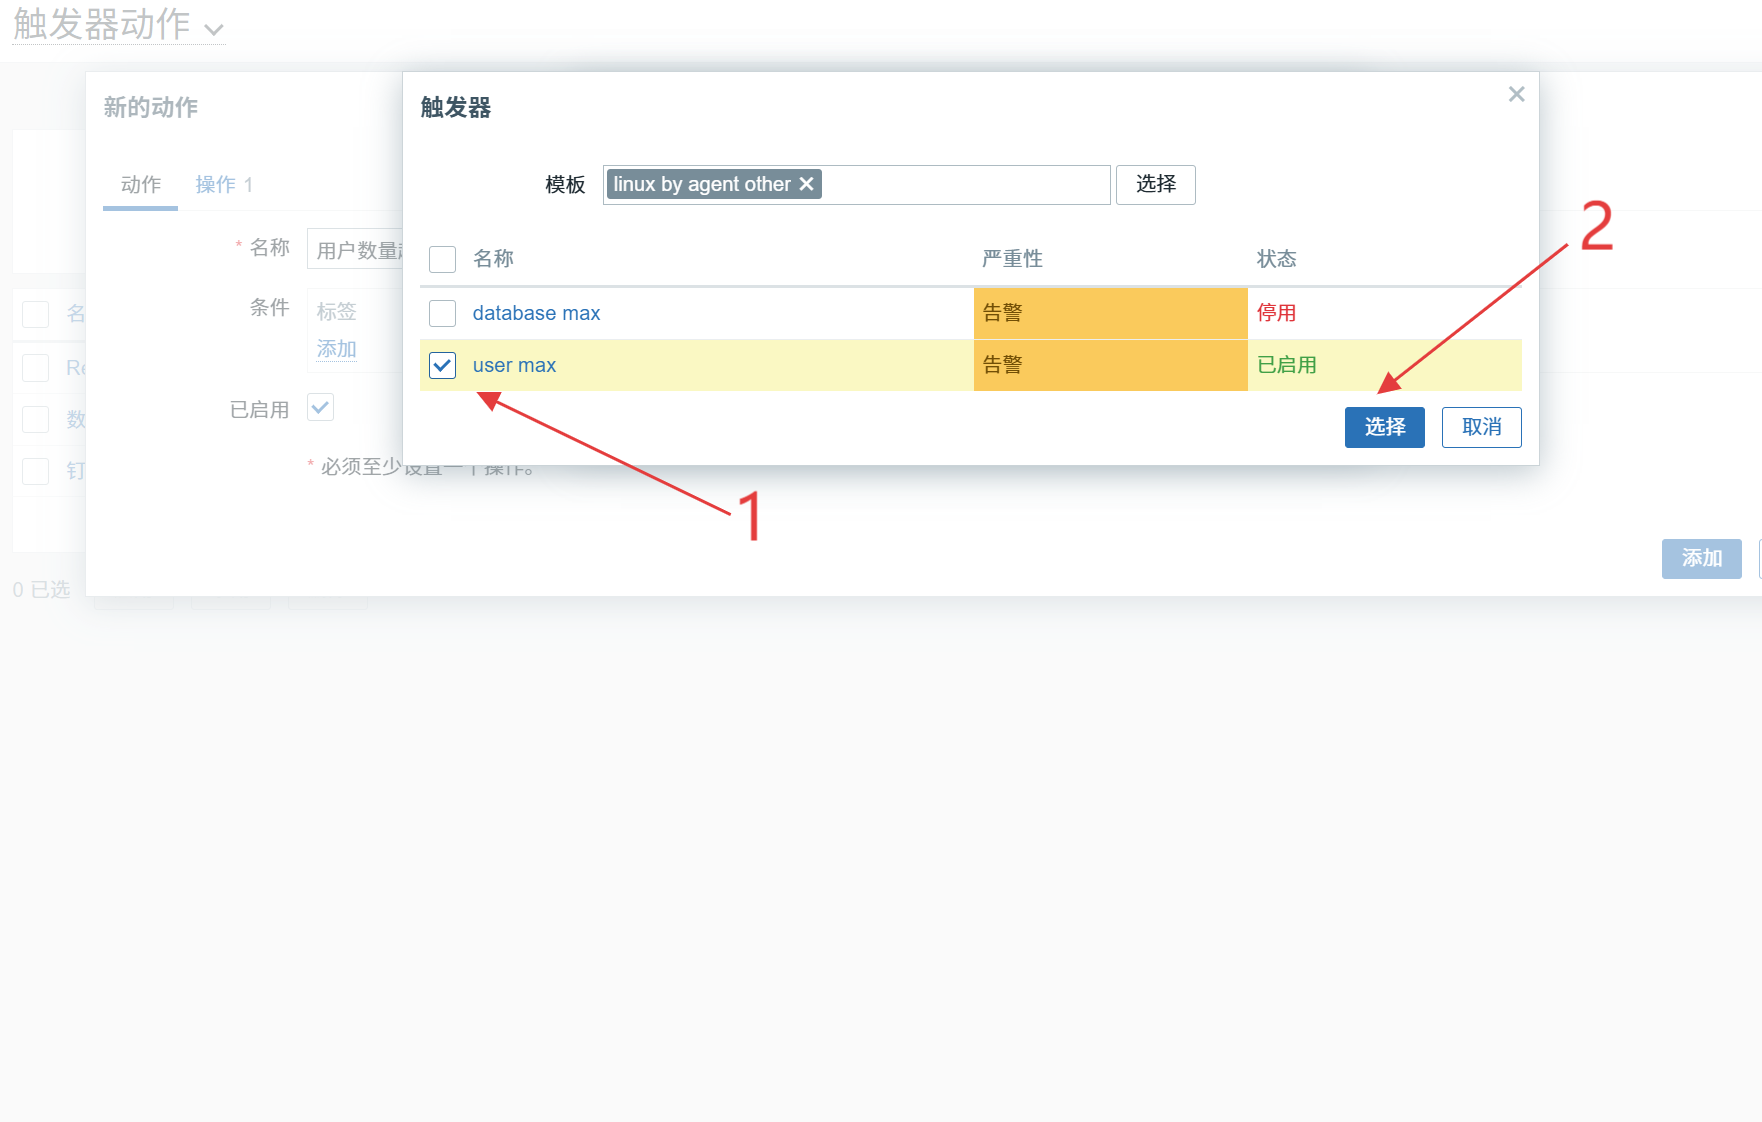This screenshot has height=1122, width=1762.
Task: Click the 0 已选 selection counter
Action: (41, 590)
